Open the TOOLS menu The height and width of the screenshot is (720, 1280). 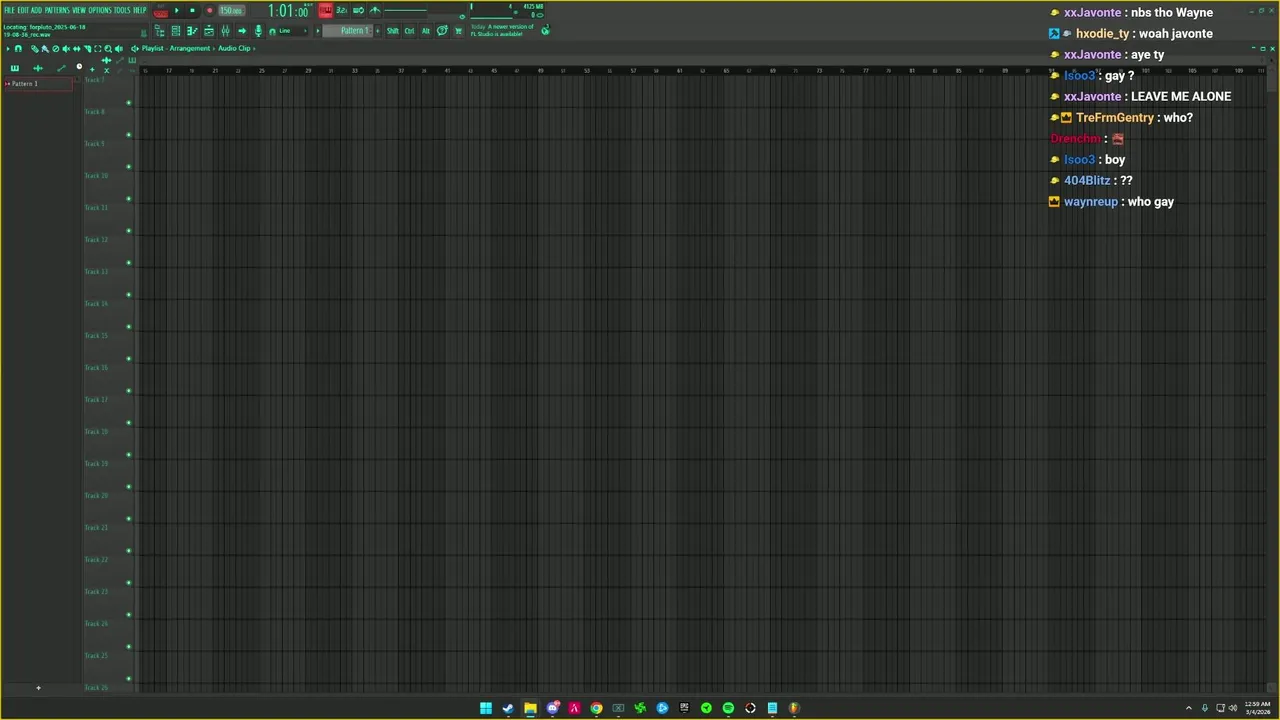122,10
